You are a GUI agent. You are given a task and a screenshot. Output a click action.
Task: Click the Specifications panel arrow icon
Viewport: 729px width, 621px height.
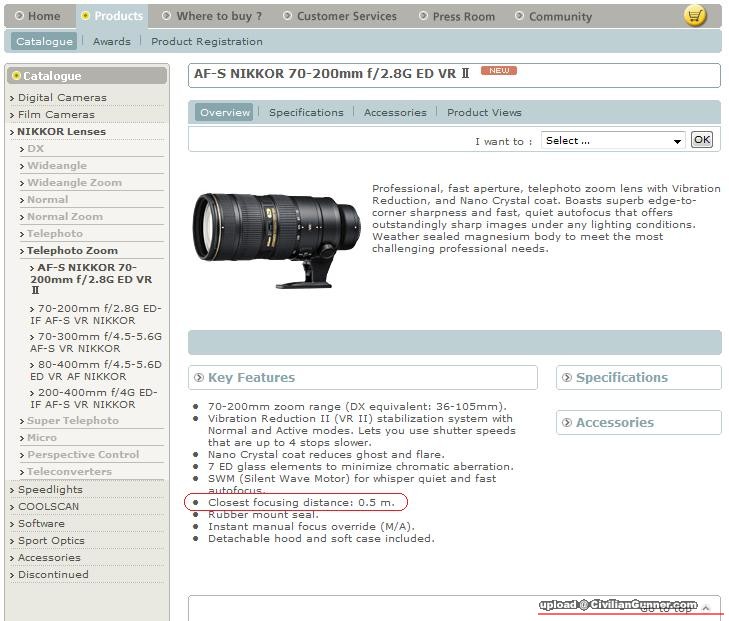567,378
